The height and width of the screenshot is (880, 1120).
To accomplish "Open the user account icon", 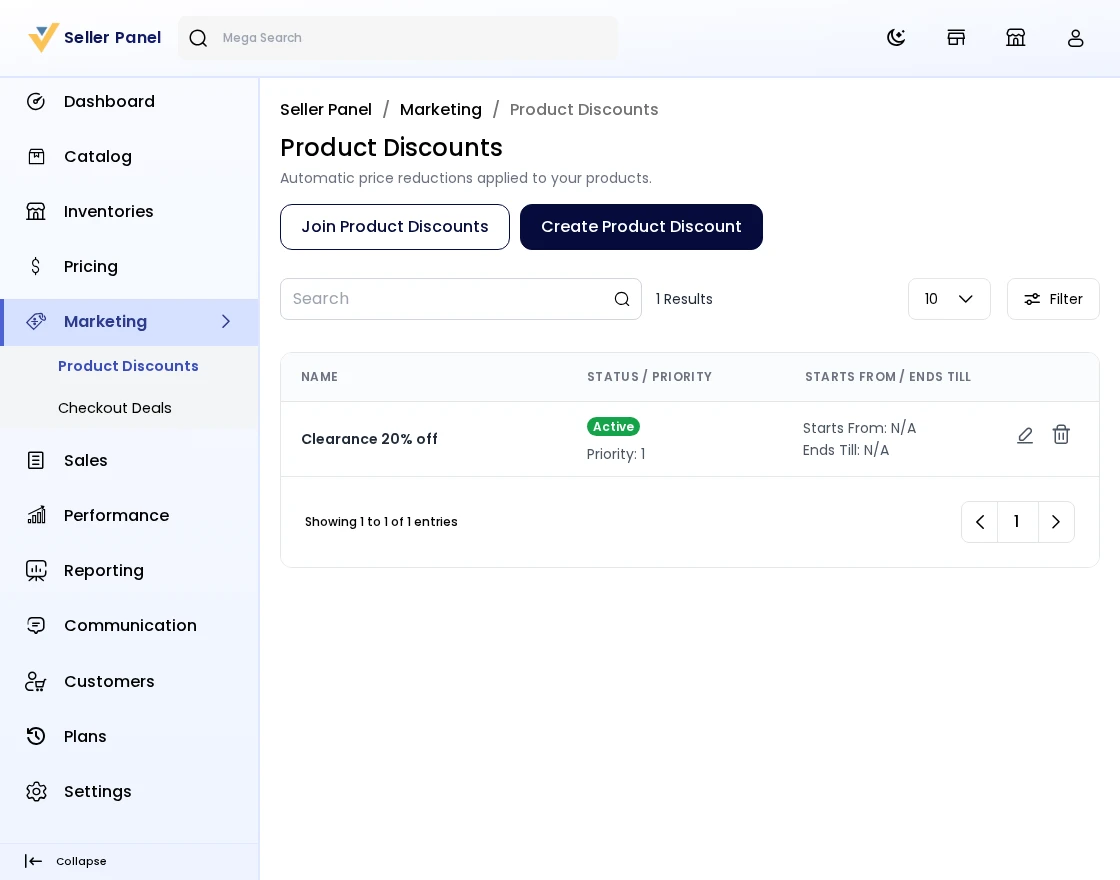I will pyautogui.click(x=1076, y=38).
